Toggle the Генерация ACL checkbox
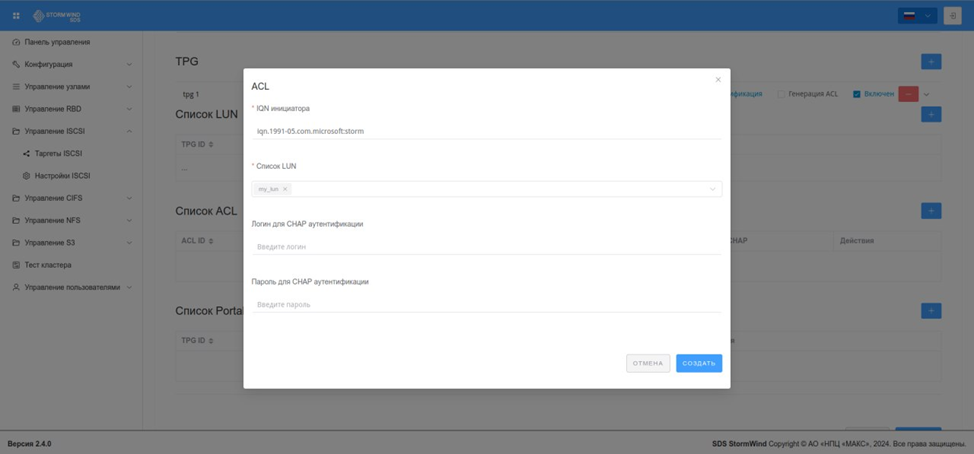 [781, 94]
